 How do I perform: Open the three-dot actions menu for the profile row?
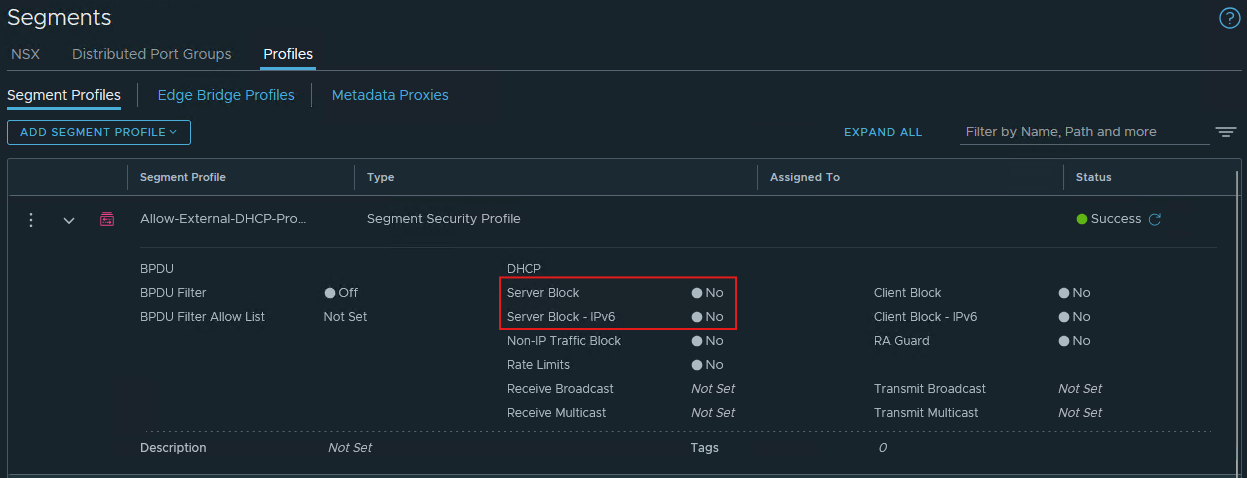[x=31, y=219]
